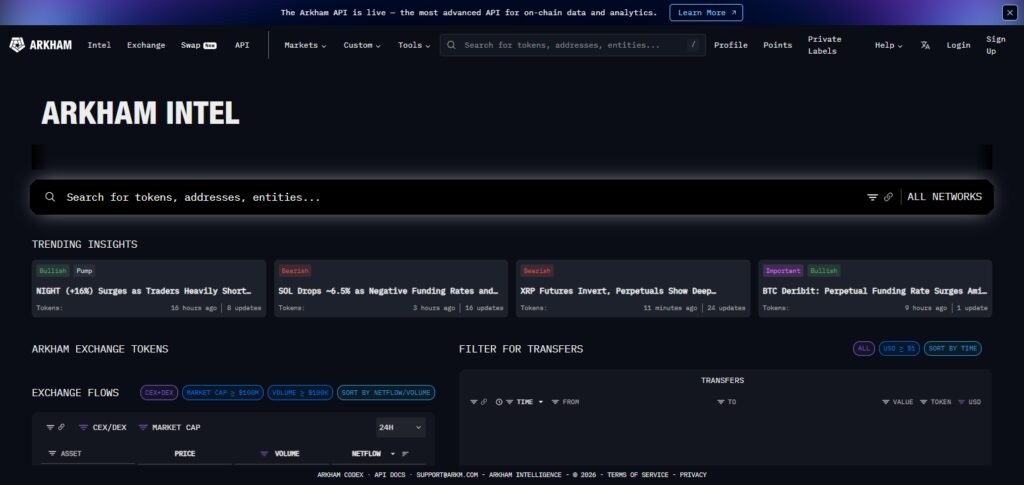This screenshot has width=1024, height=485.
Task: Toggle the VOLUME ≥ $100K chip
Action: tap(300, 393)
